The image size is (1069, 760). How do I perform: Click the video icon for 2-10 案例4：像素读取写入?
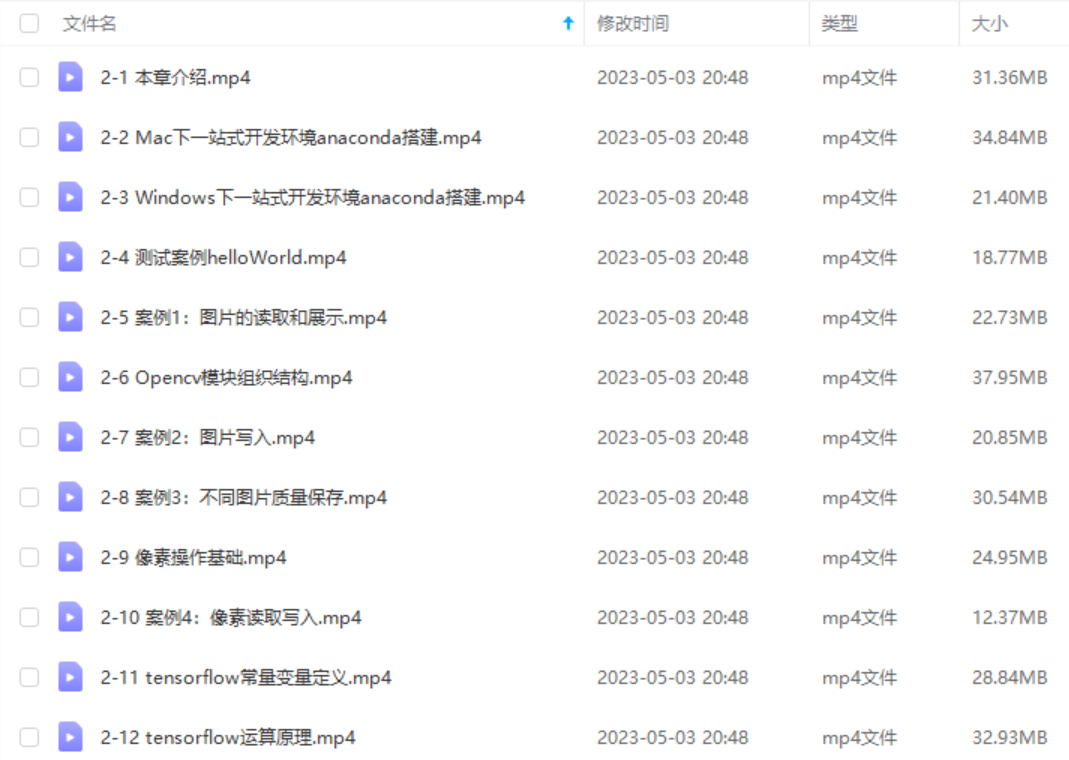pos(70,617)
